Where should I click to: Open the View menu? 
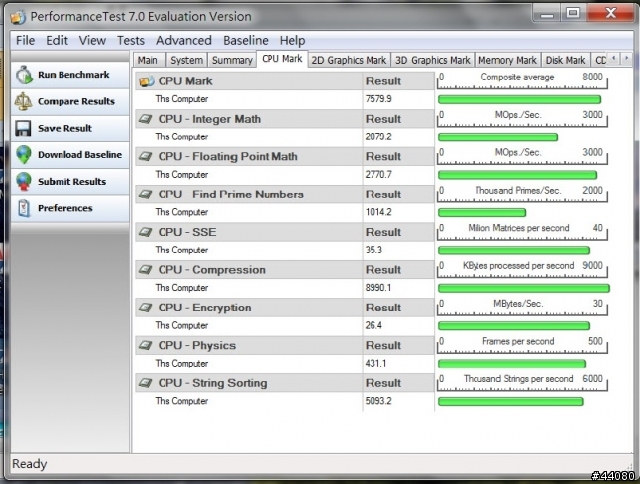[92, 40]
